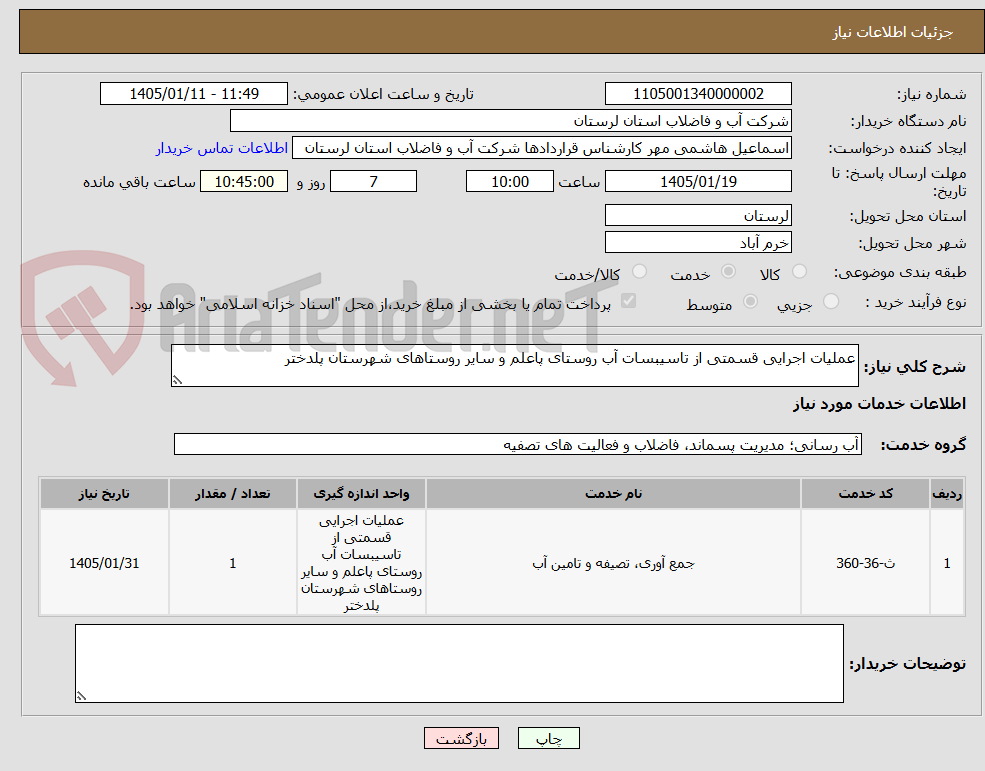985x771 pixels.
Task: Click the remaining time field 10:45:00
Action: (244, 182)
